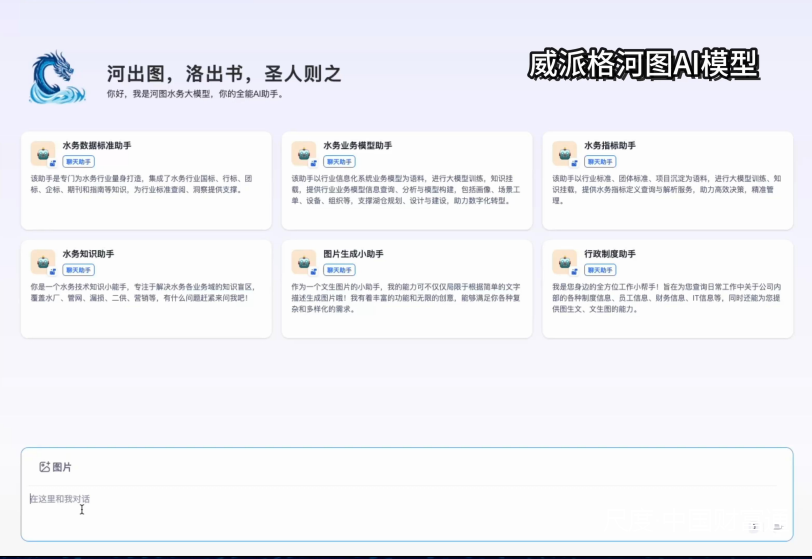Open the 水务数据标准助手 card title
Viewport: 812px width, 559px height.
(96, 146)
